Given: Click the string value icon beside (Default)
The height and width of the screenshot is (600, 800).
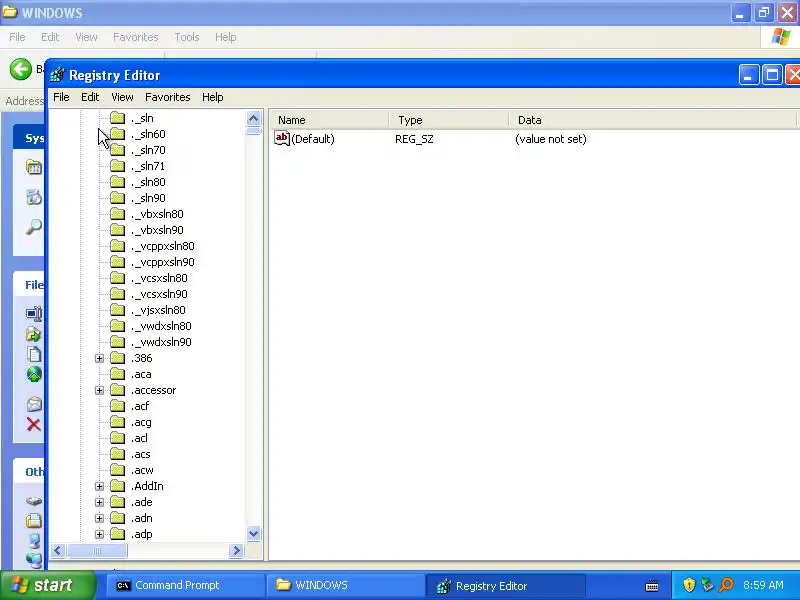Looking at the screenshot, I should [x=282, y=138].
